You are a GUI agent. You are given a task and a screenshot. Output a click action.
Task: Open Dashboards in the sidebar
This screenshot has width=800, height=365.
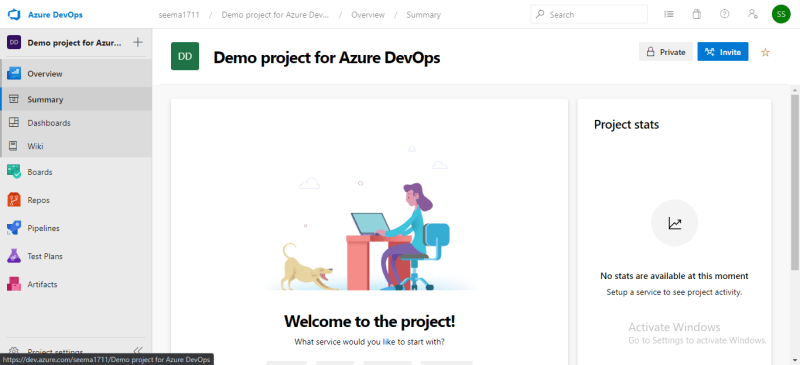point(76,123)
